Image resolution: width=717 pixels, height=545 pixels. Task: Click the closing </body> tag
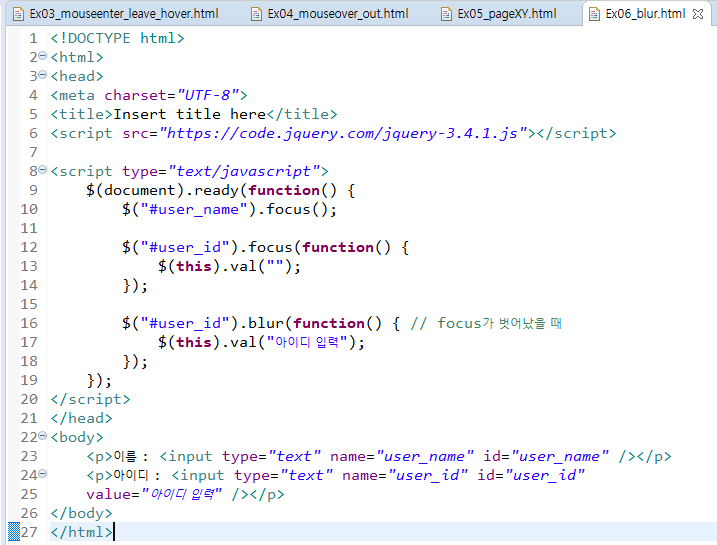click(x=81, y=513)
